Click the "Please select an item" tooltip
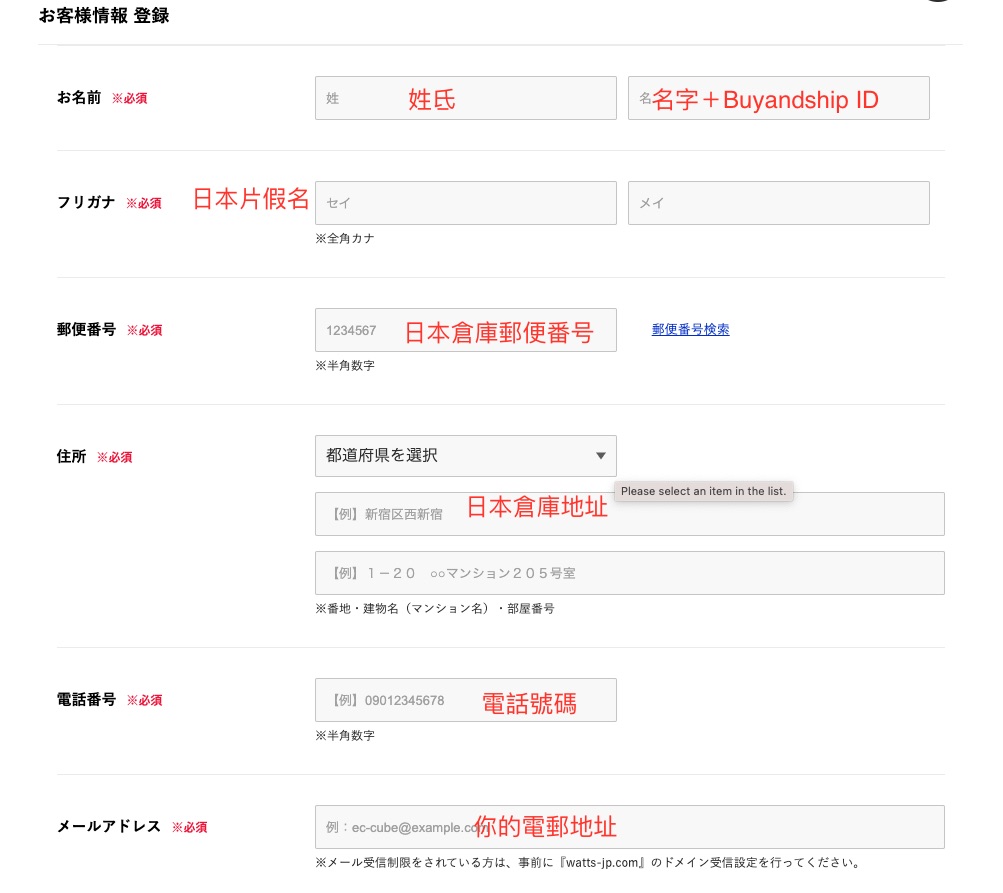1003x893 pixels. [703, 492]
